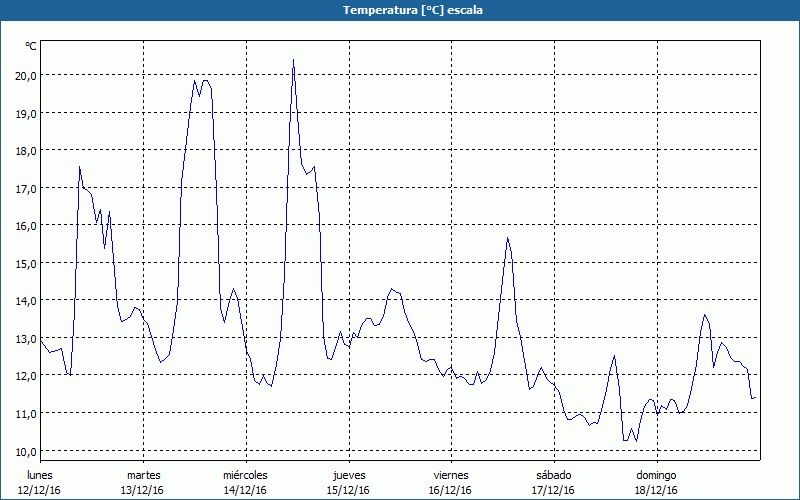Viewport: 800px width, 500px height.
Task: Select the "sábado" day label
Action: pos(553,474)
